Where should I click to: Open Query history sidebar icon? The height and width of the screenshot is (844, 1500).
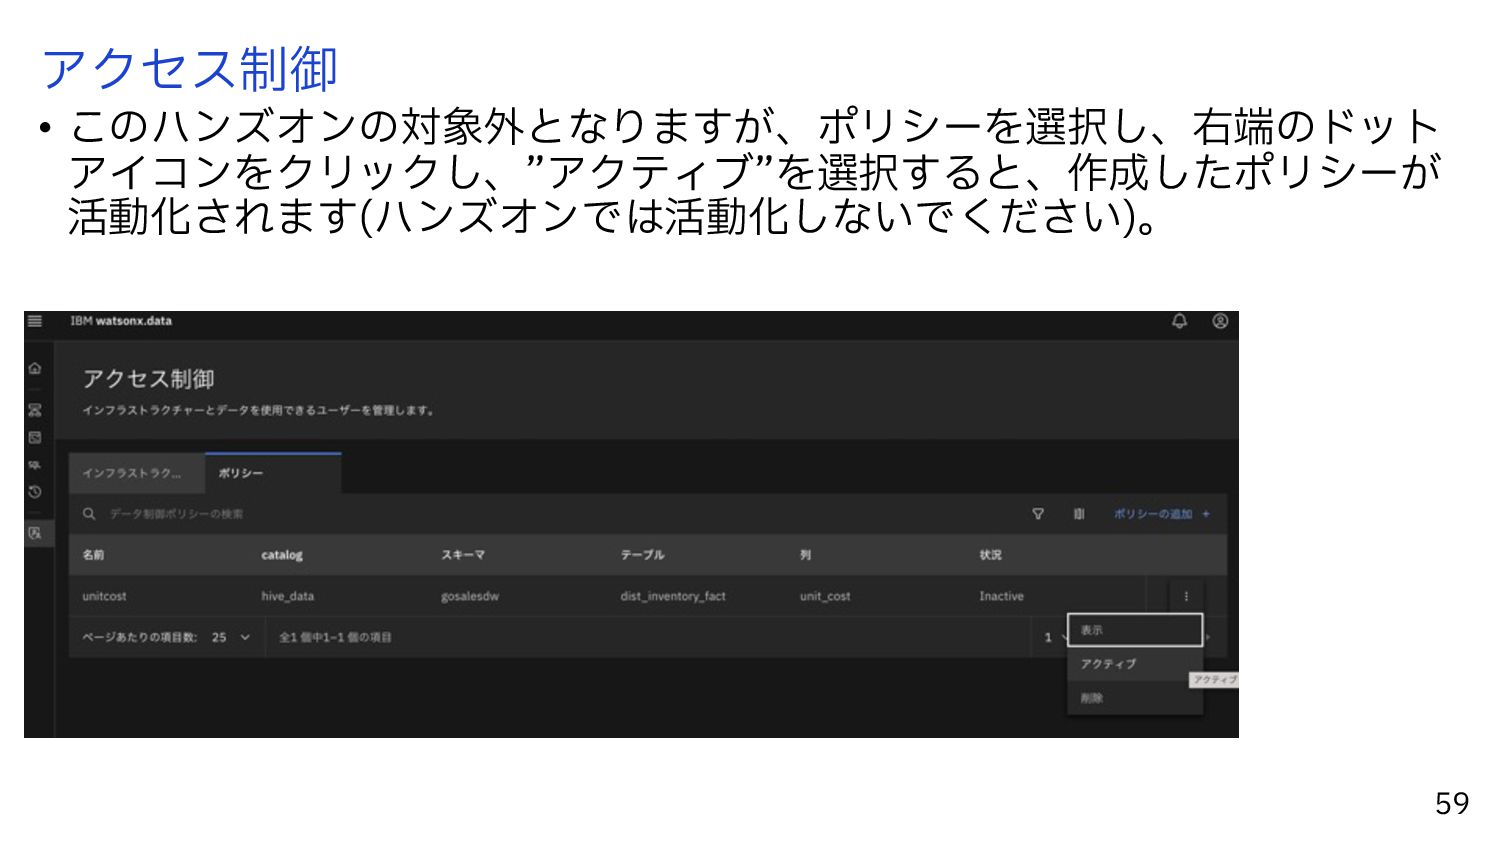coord(35,492)
